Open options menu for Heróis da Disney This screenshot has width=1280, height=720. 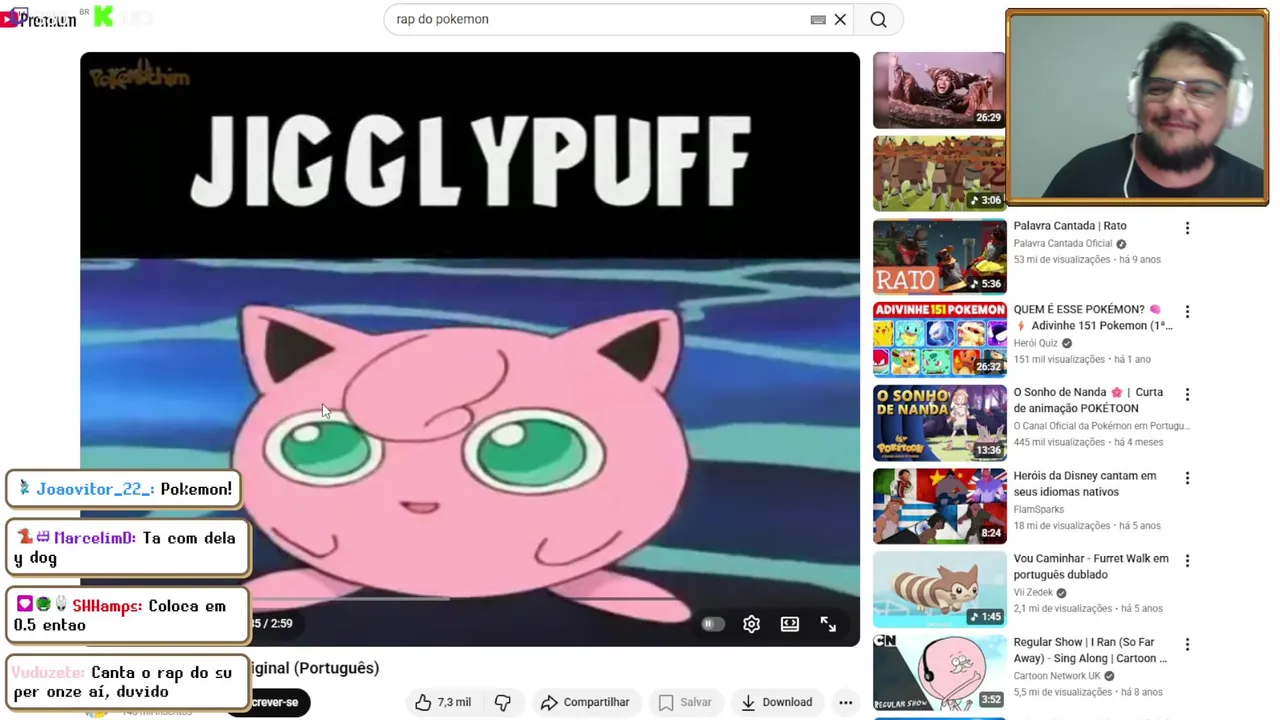(x=1187, y=477)
